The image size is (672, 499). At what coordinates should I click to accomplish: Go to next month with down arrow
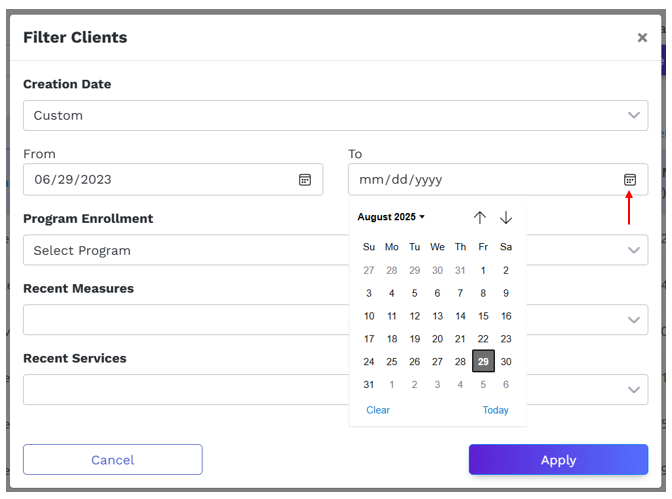pyautogui.click(x=506, y=217)
